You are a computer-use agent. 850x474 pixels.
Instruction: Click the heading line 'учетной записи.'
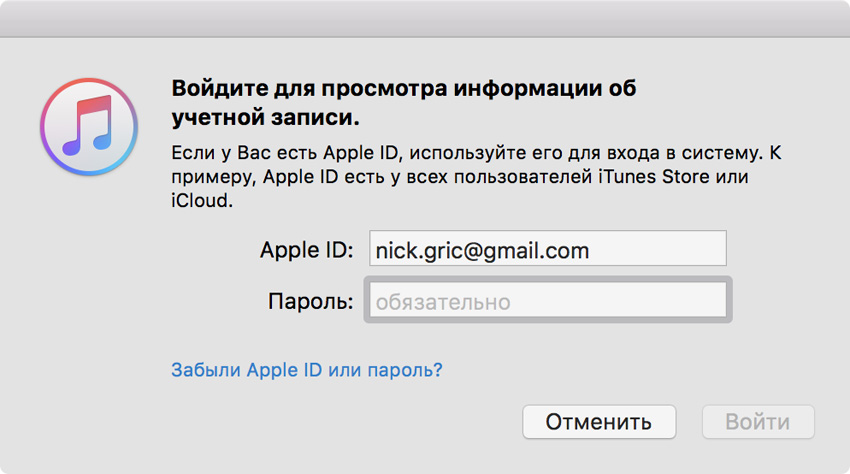coord(265,117)
